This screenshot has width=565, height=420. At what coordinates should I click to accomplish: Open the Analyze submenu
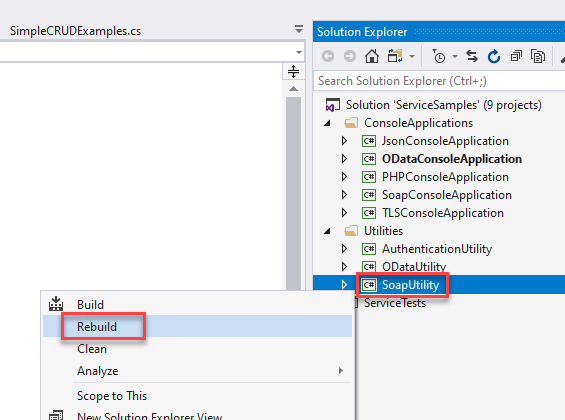pyautogui.click(x=197, y=371)
